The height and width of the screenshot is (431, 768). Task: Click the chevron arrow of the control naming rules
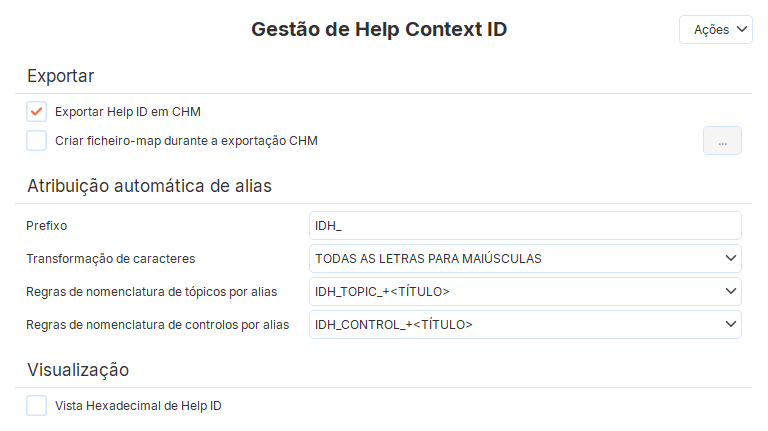pos(729,325)
